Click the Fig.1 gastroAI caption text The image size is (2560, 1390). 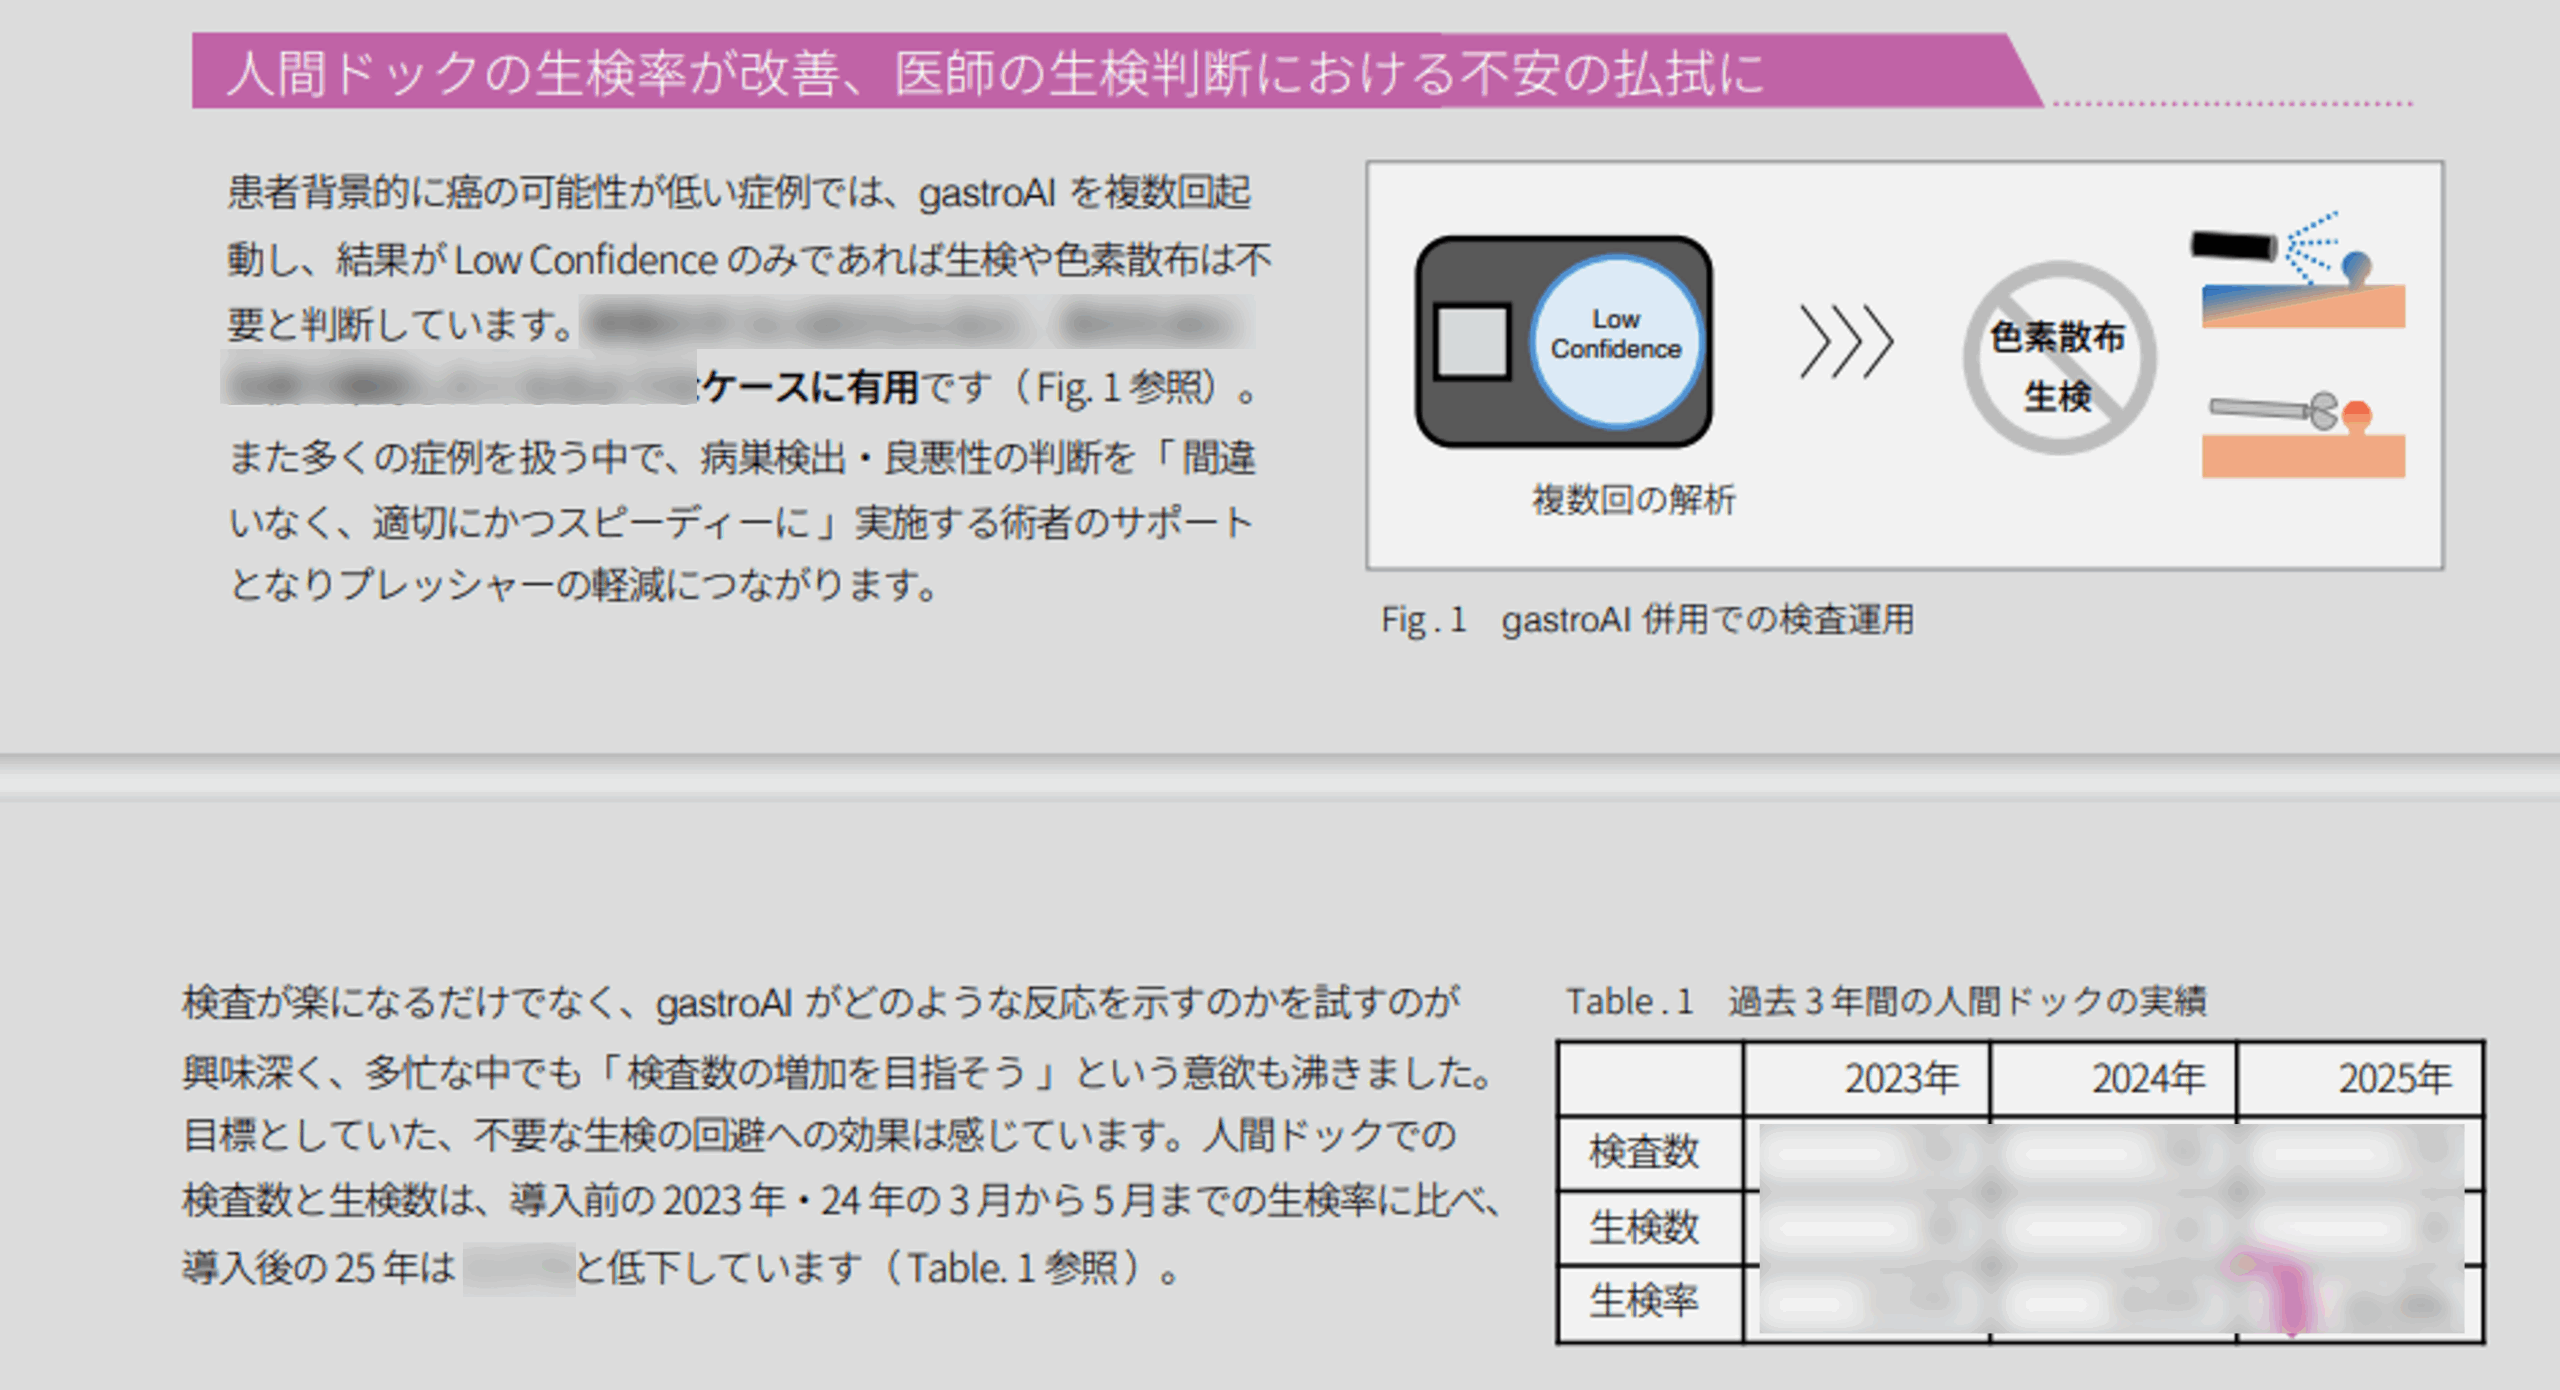pyautogui.click(x=1647, y=620)
